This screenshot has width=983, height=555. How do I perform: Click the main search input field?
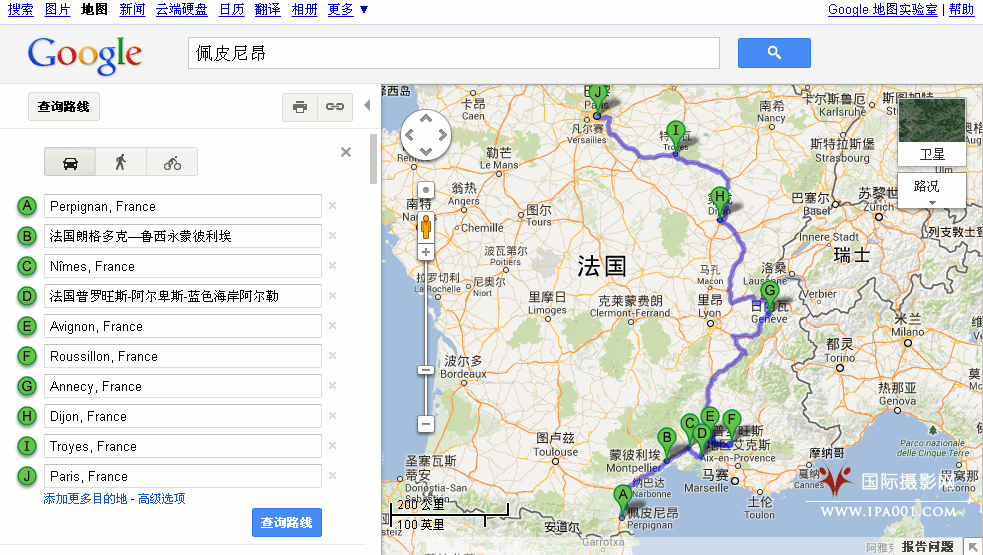click(453, 53)
